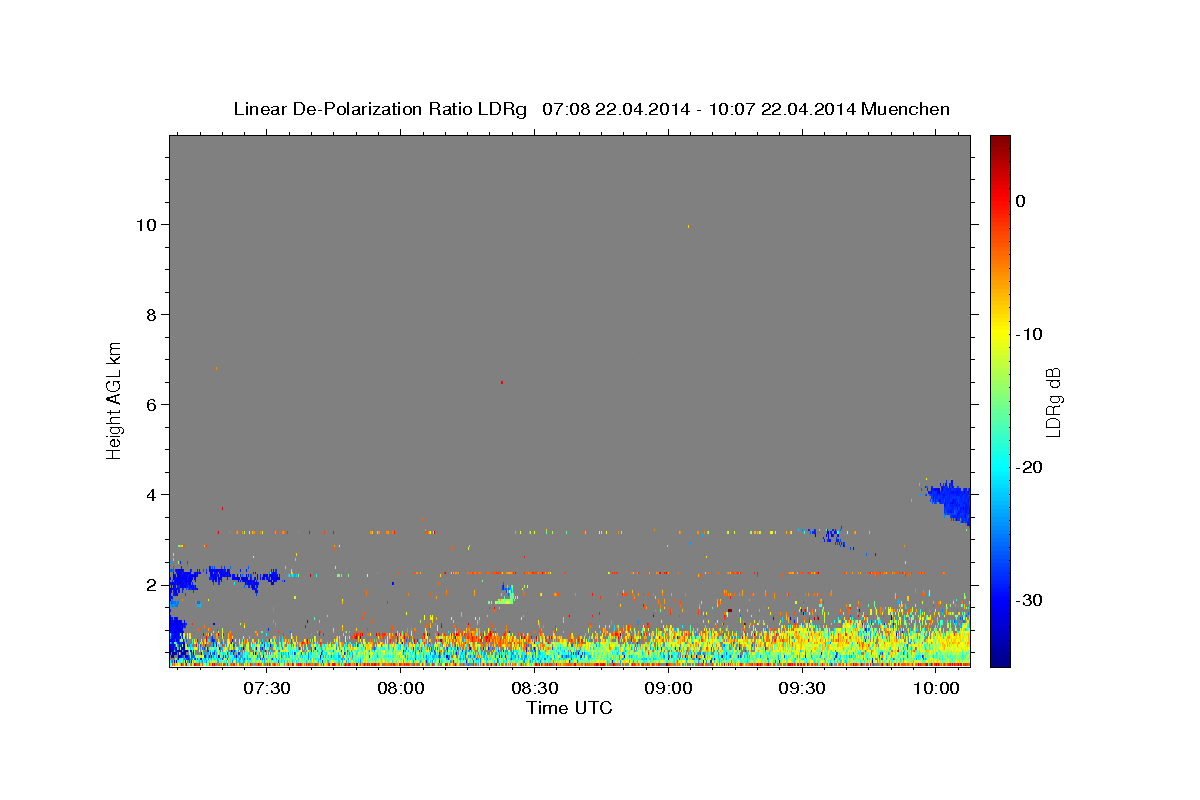
Task: Click the blue cloud layer at 2 km near 07:10
Action: (184, 580)
